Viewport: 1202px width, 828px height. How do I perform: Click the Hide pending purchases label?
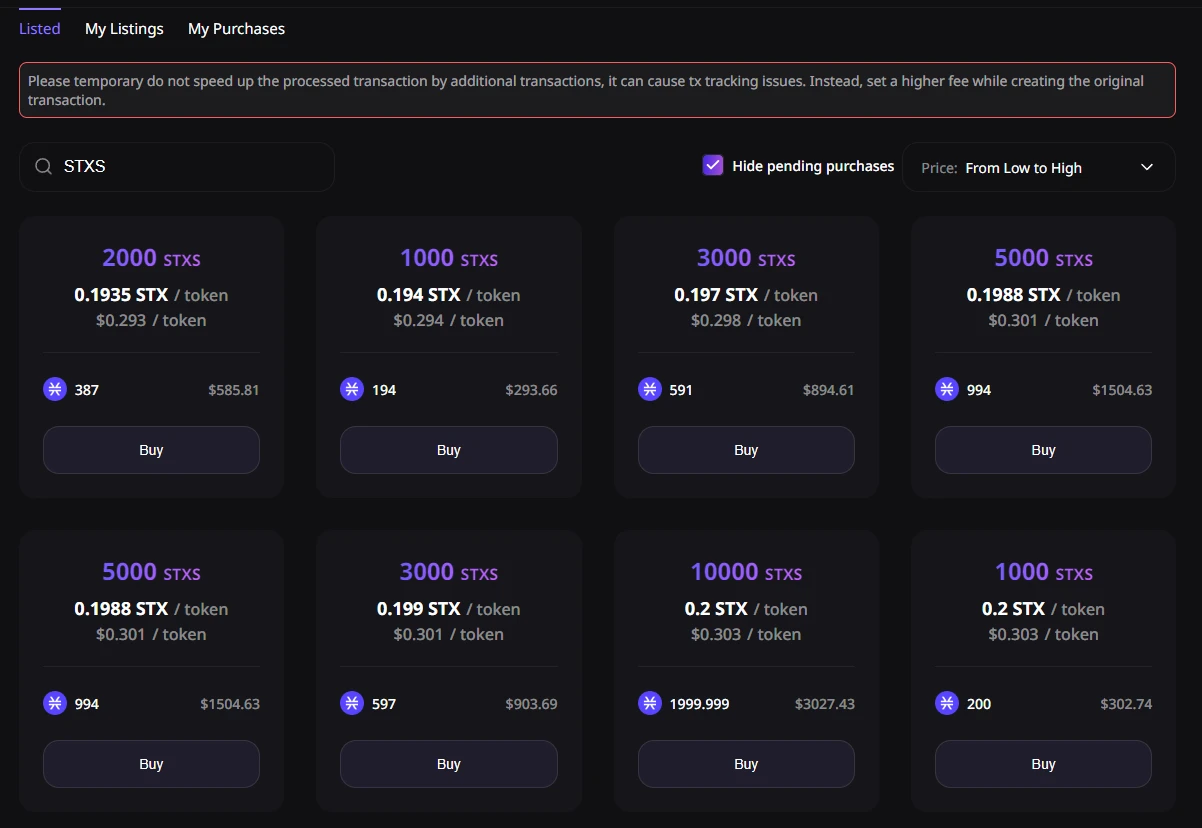813,166
